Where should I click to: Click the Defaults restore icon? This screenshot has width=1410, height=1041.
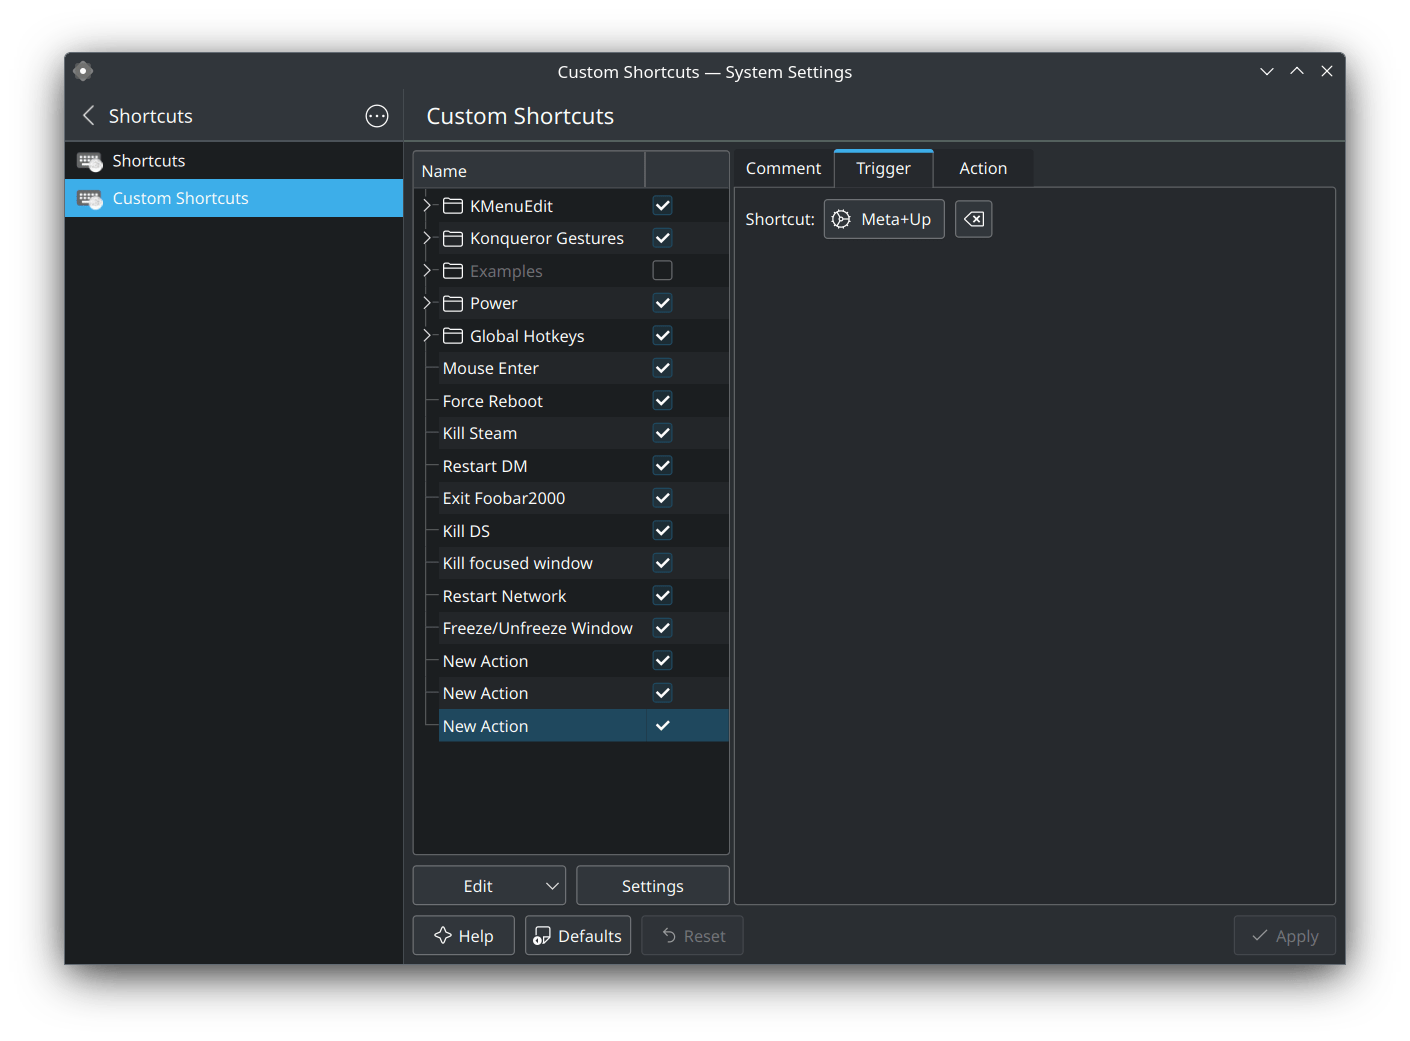point(543,935)
